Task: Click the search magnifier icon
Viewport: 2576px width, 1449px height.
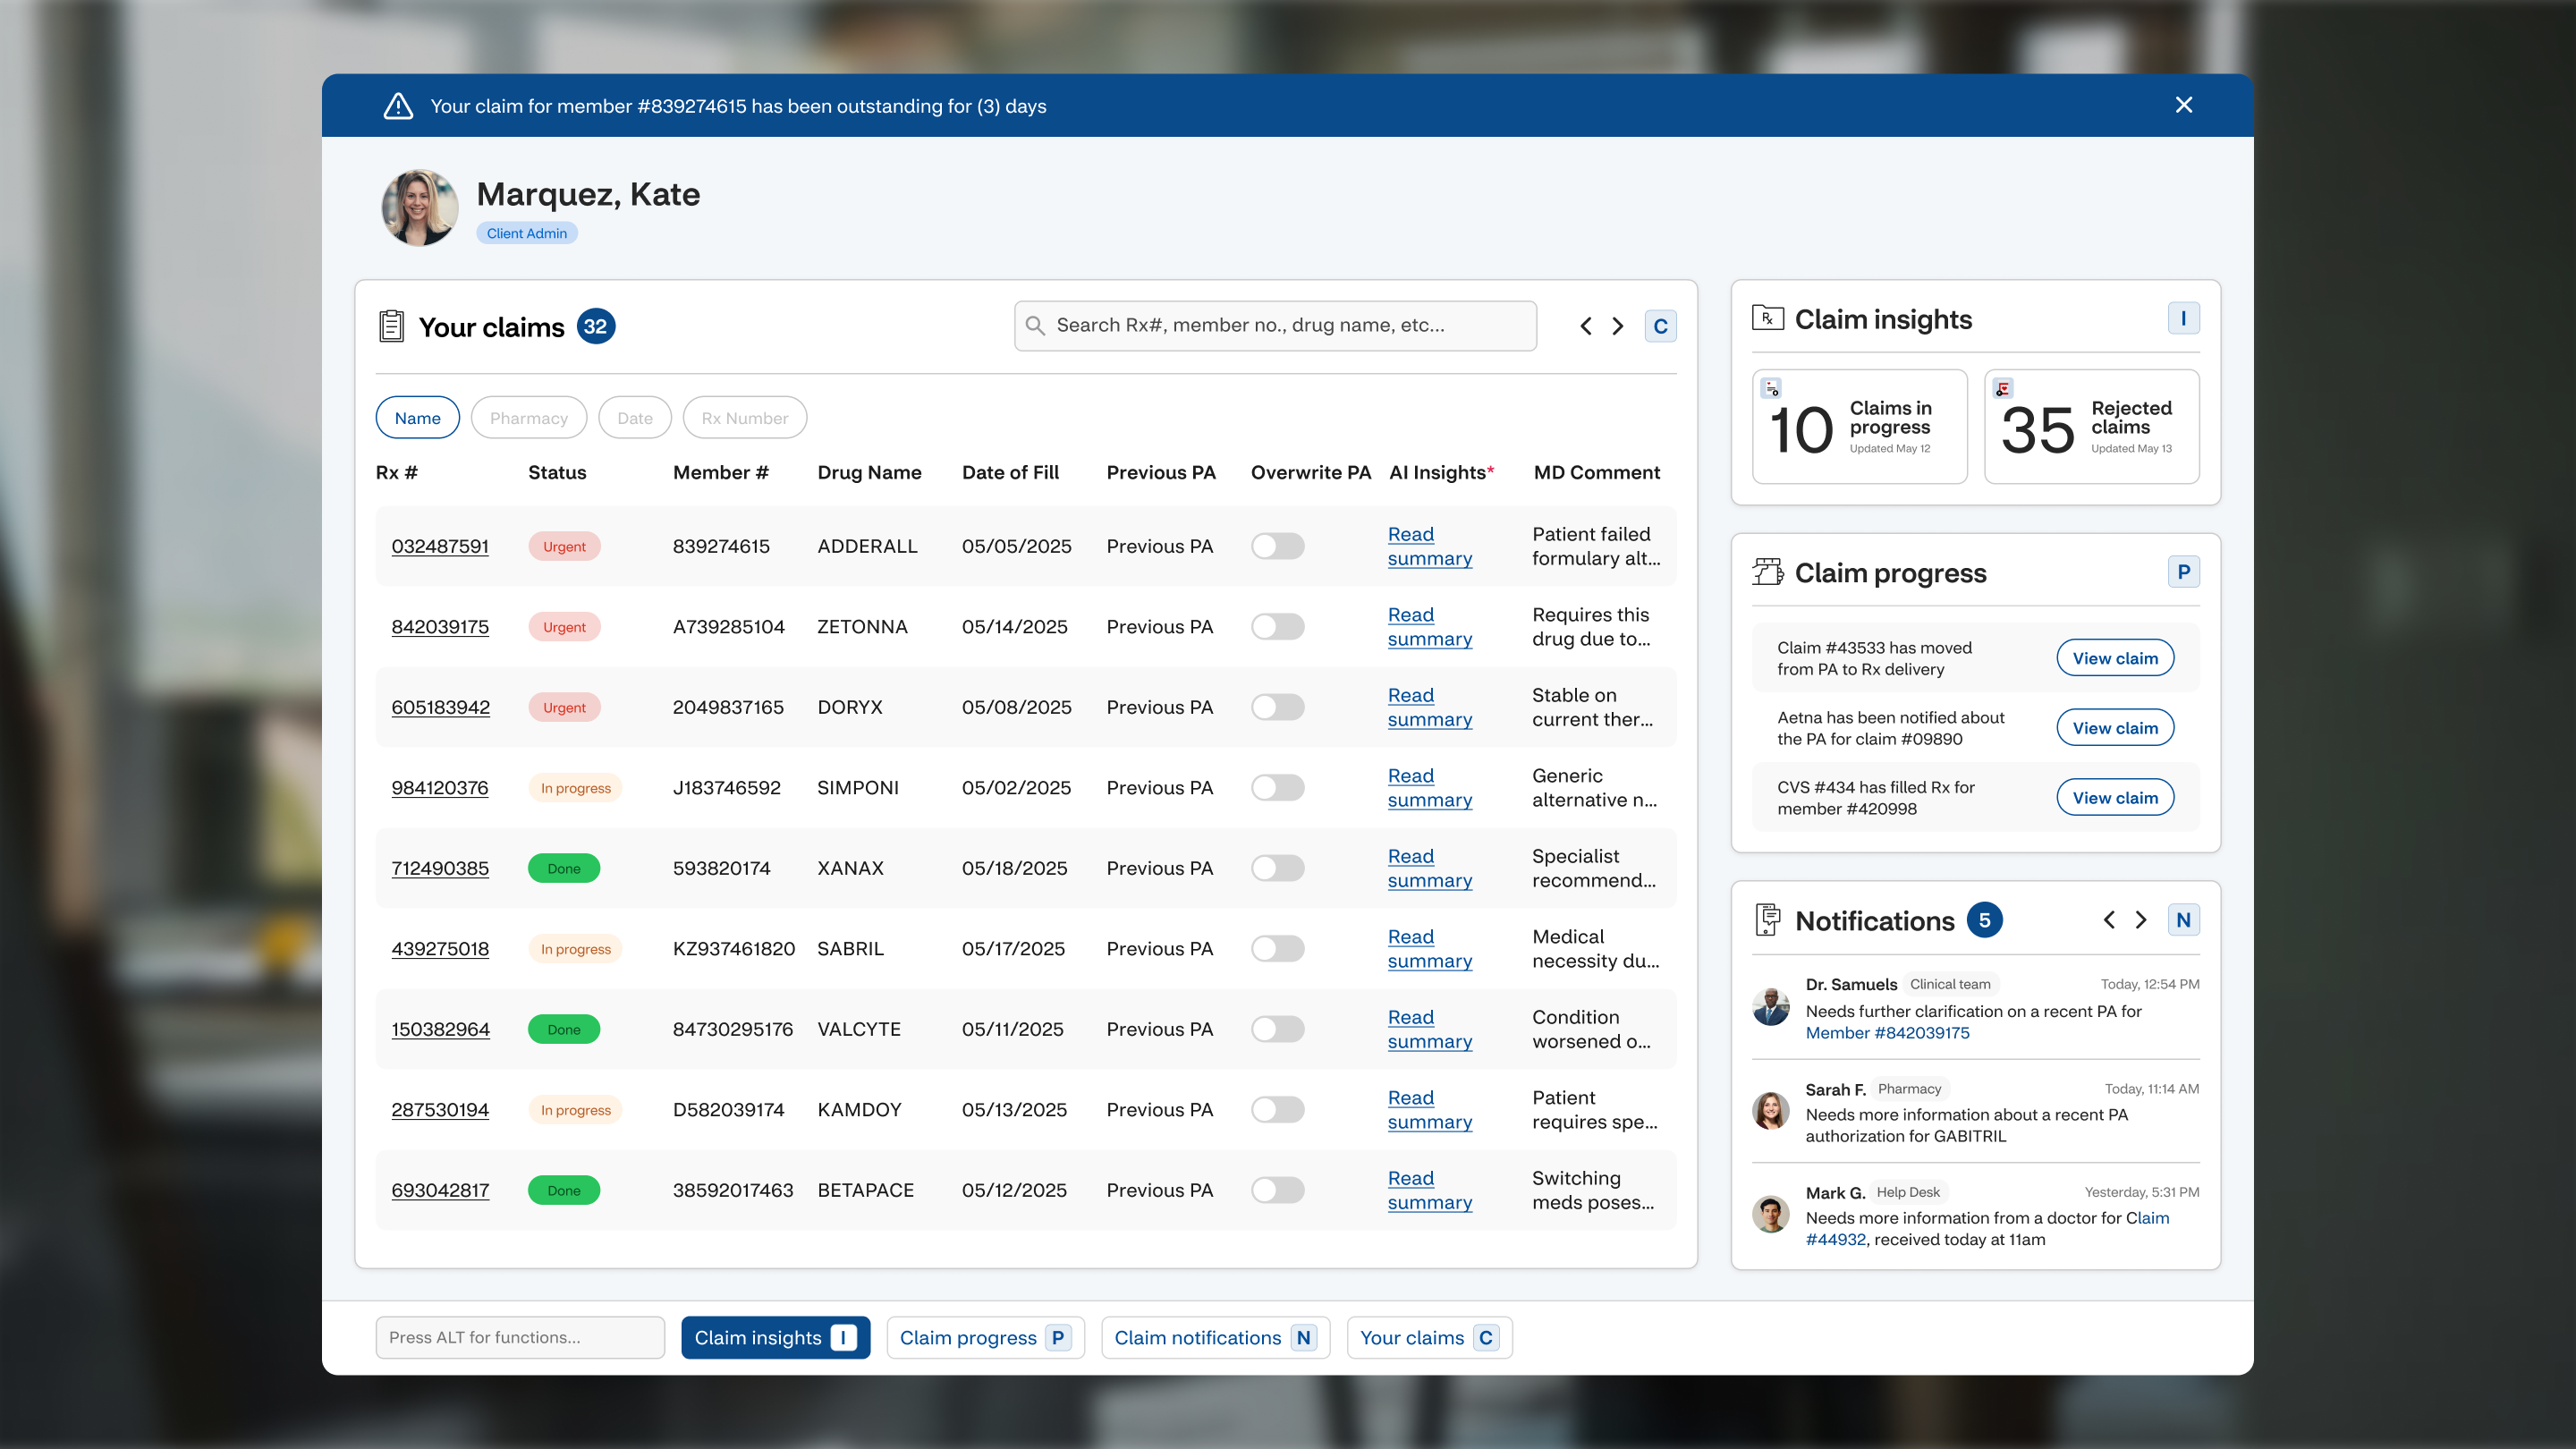Action: tap(1035, 326)
